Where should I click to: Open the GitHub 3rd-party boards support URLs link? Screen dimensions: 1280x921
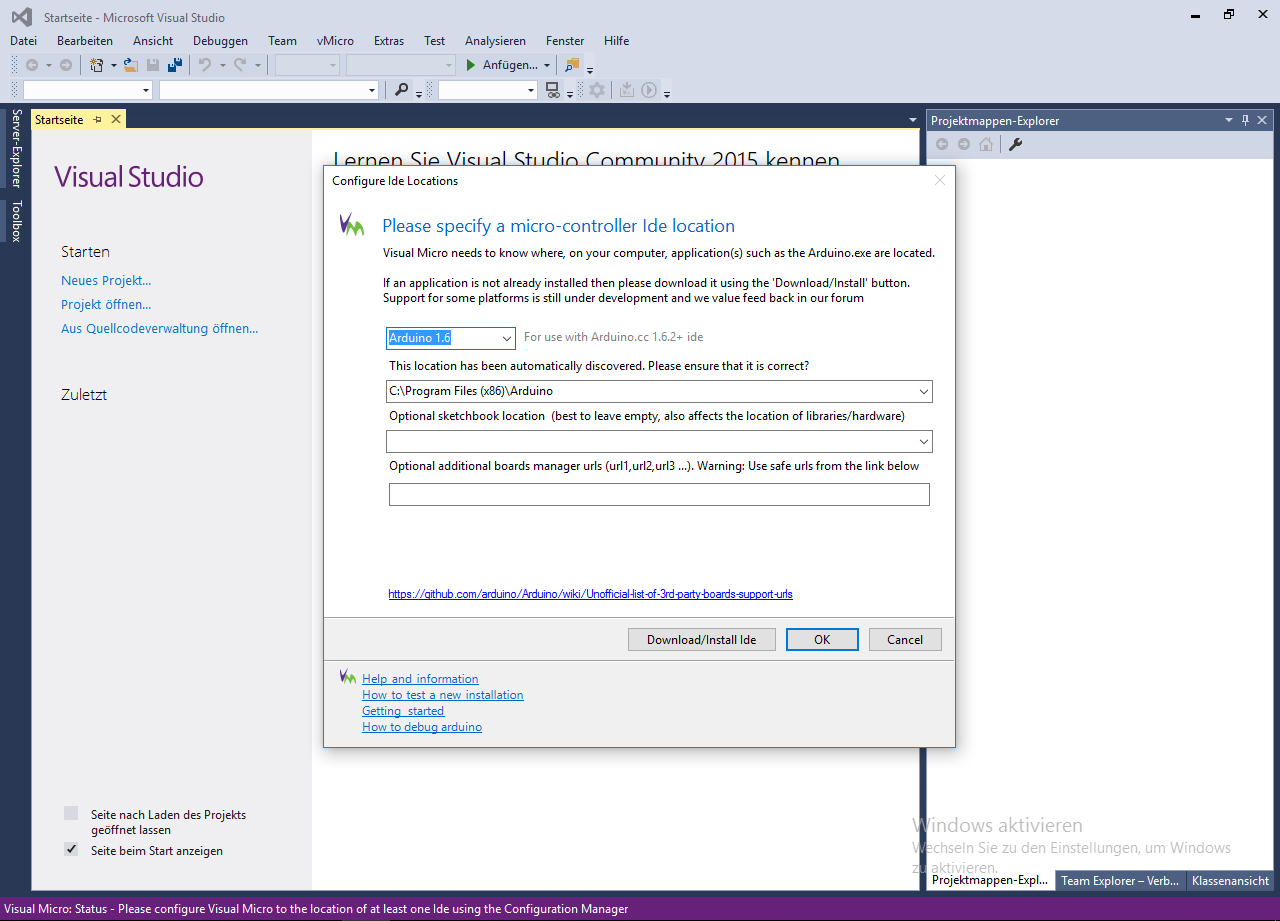[x=590, y=594]
